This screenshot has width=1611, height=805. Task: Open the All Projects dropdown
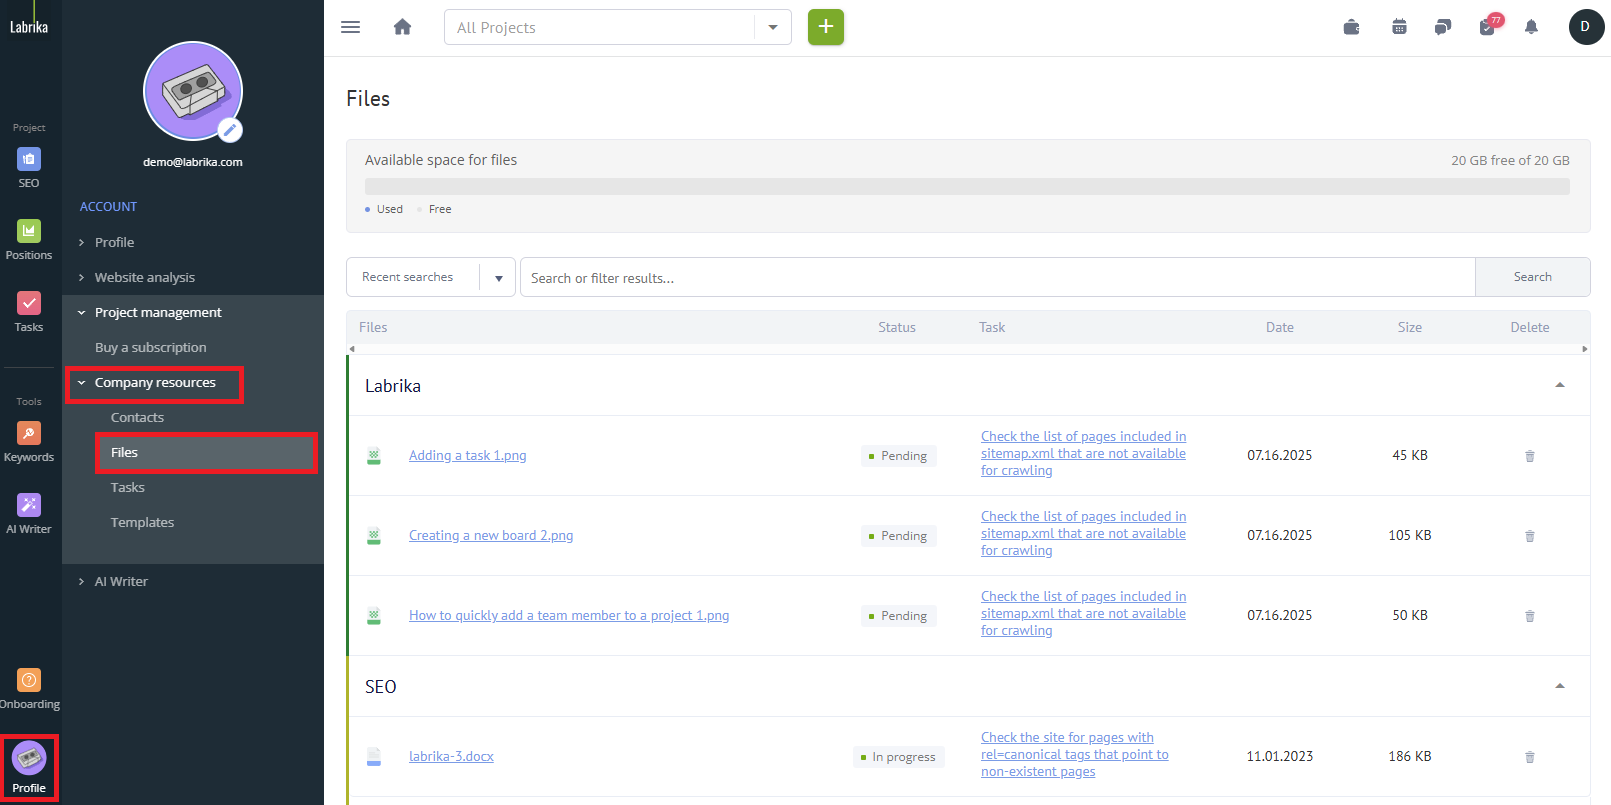click(x=772, y=27)
